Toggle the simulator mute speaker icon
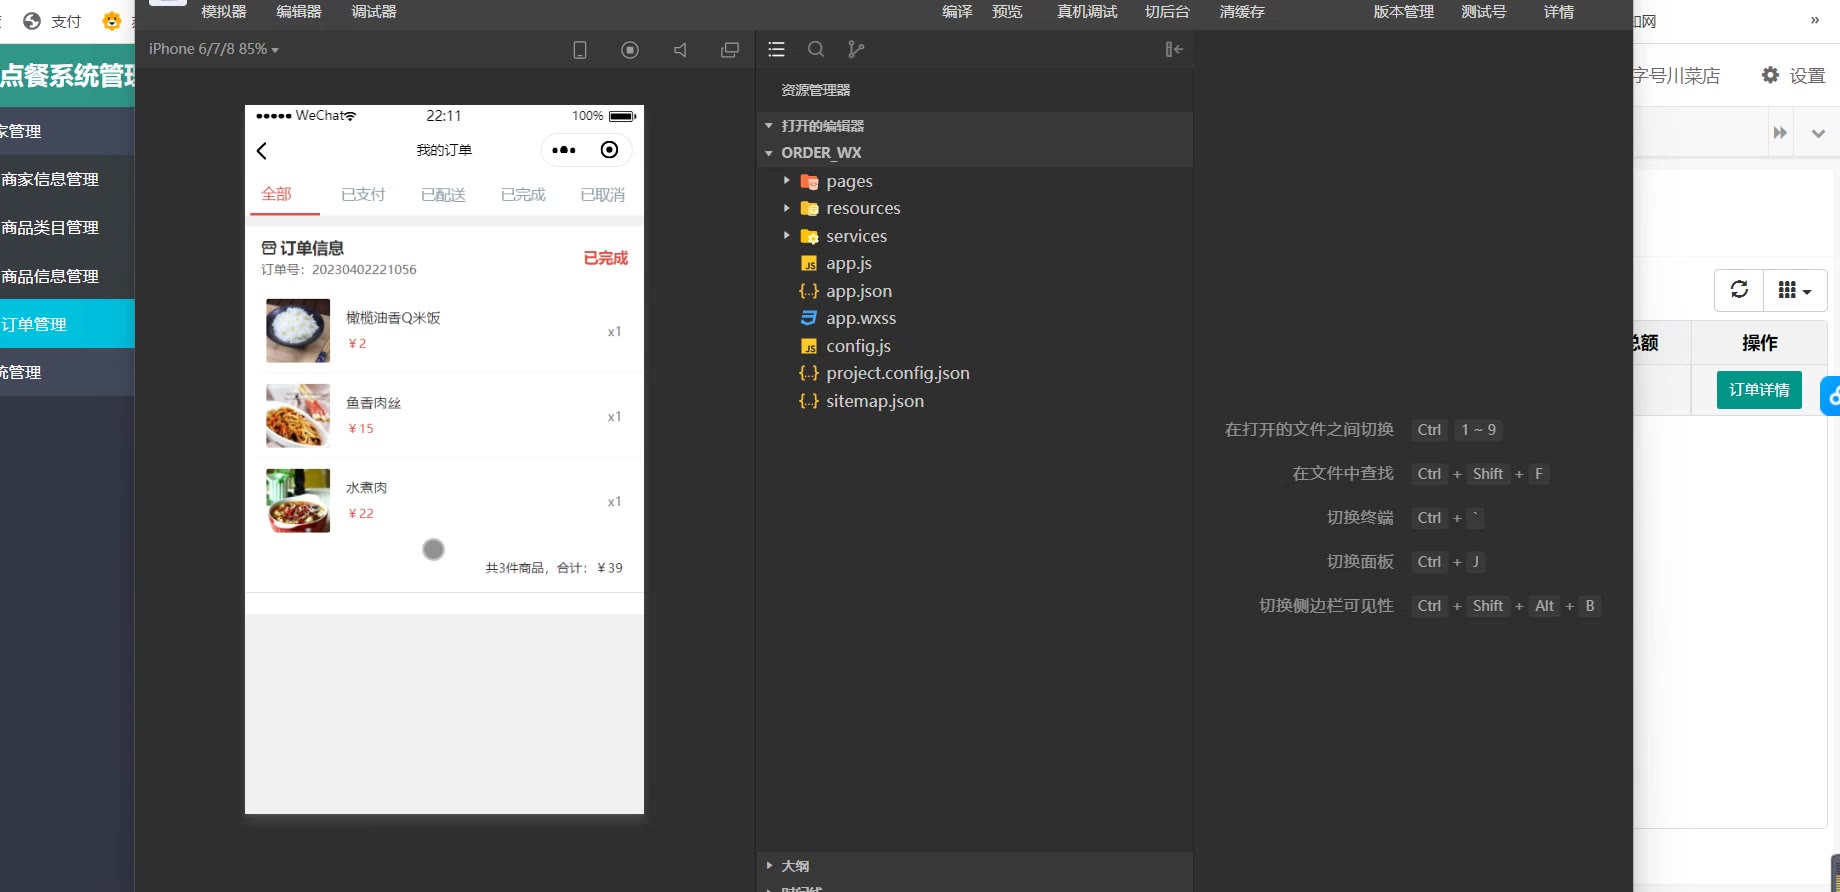 coord(680,50)
